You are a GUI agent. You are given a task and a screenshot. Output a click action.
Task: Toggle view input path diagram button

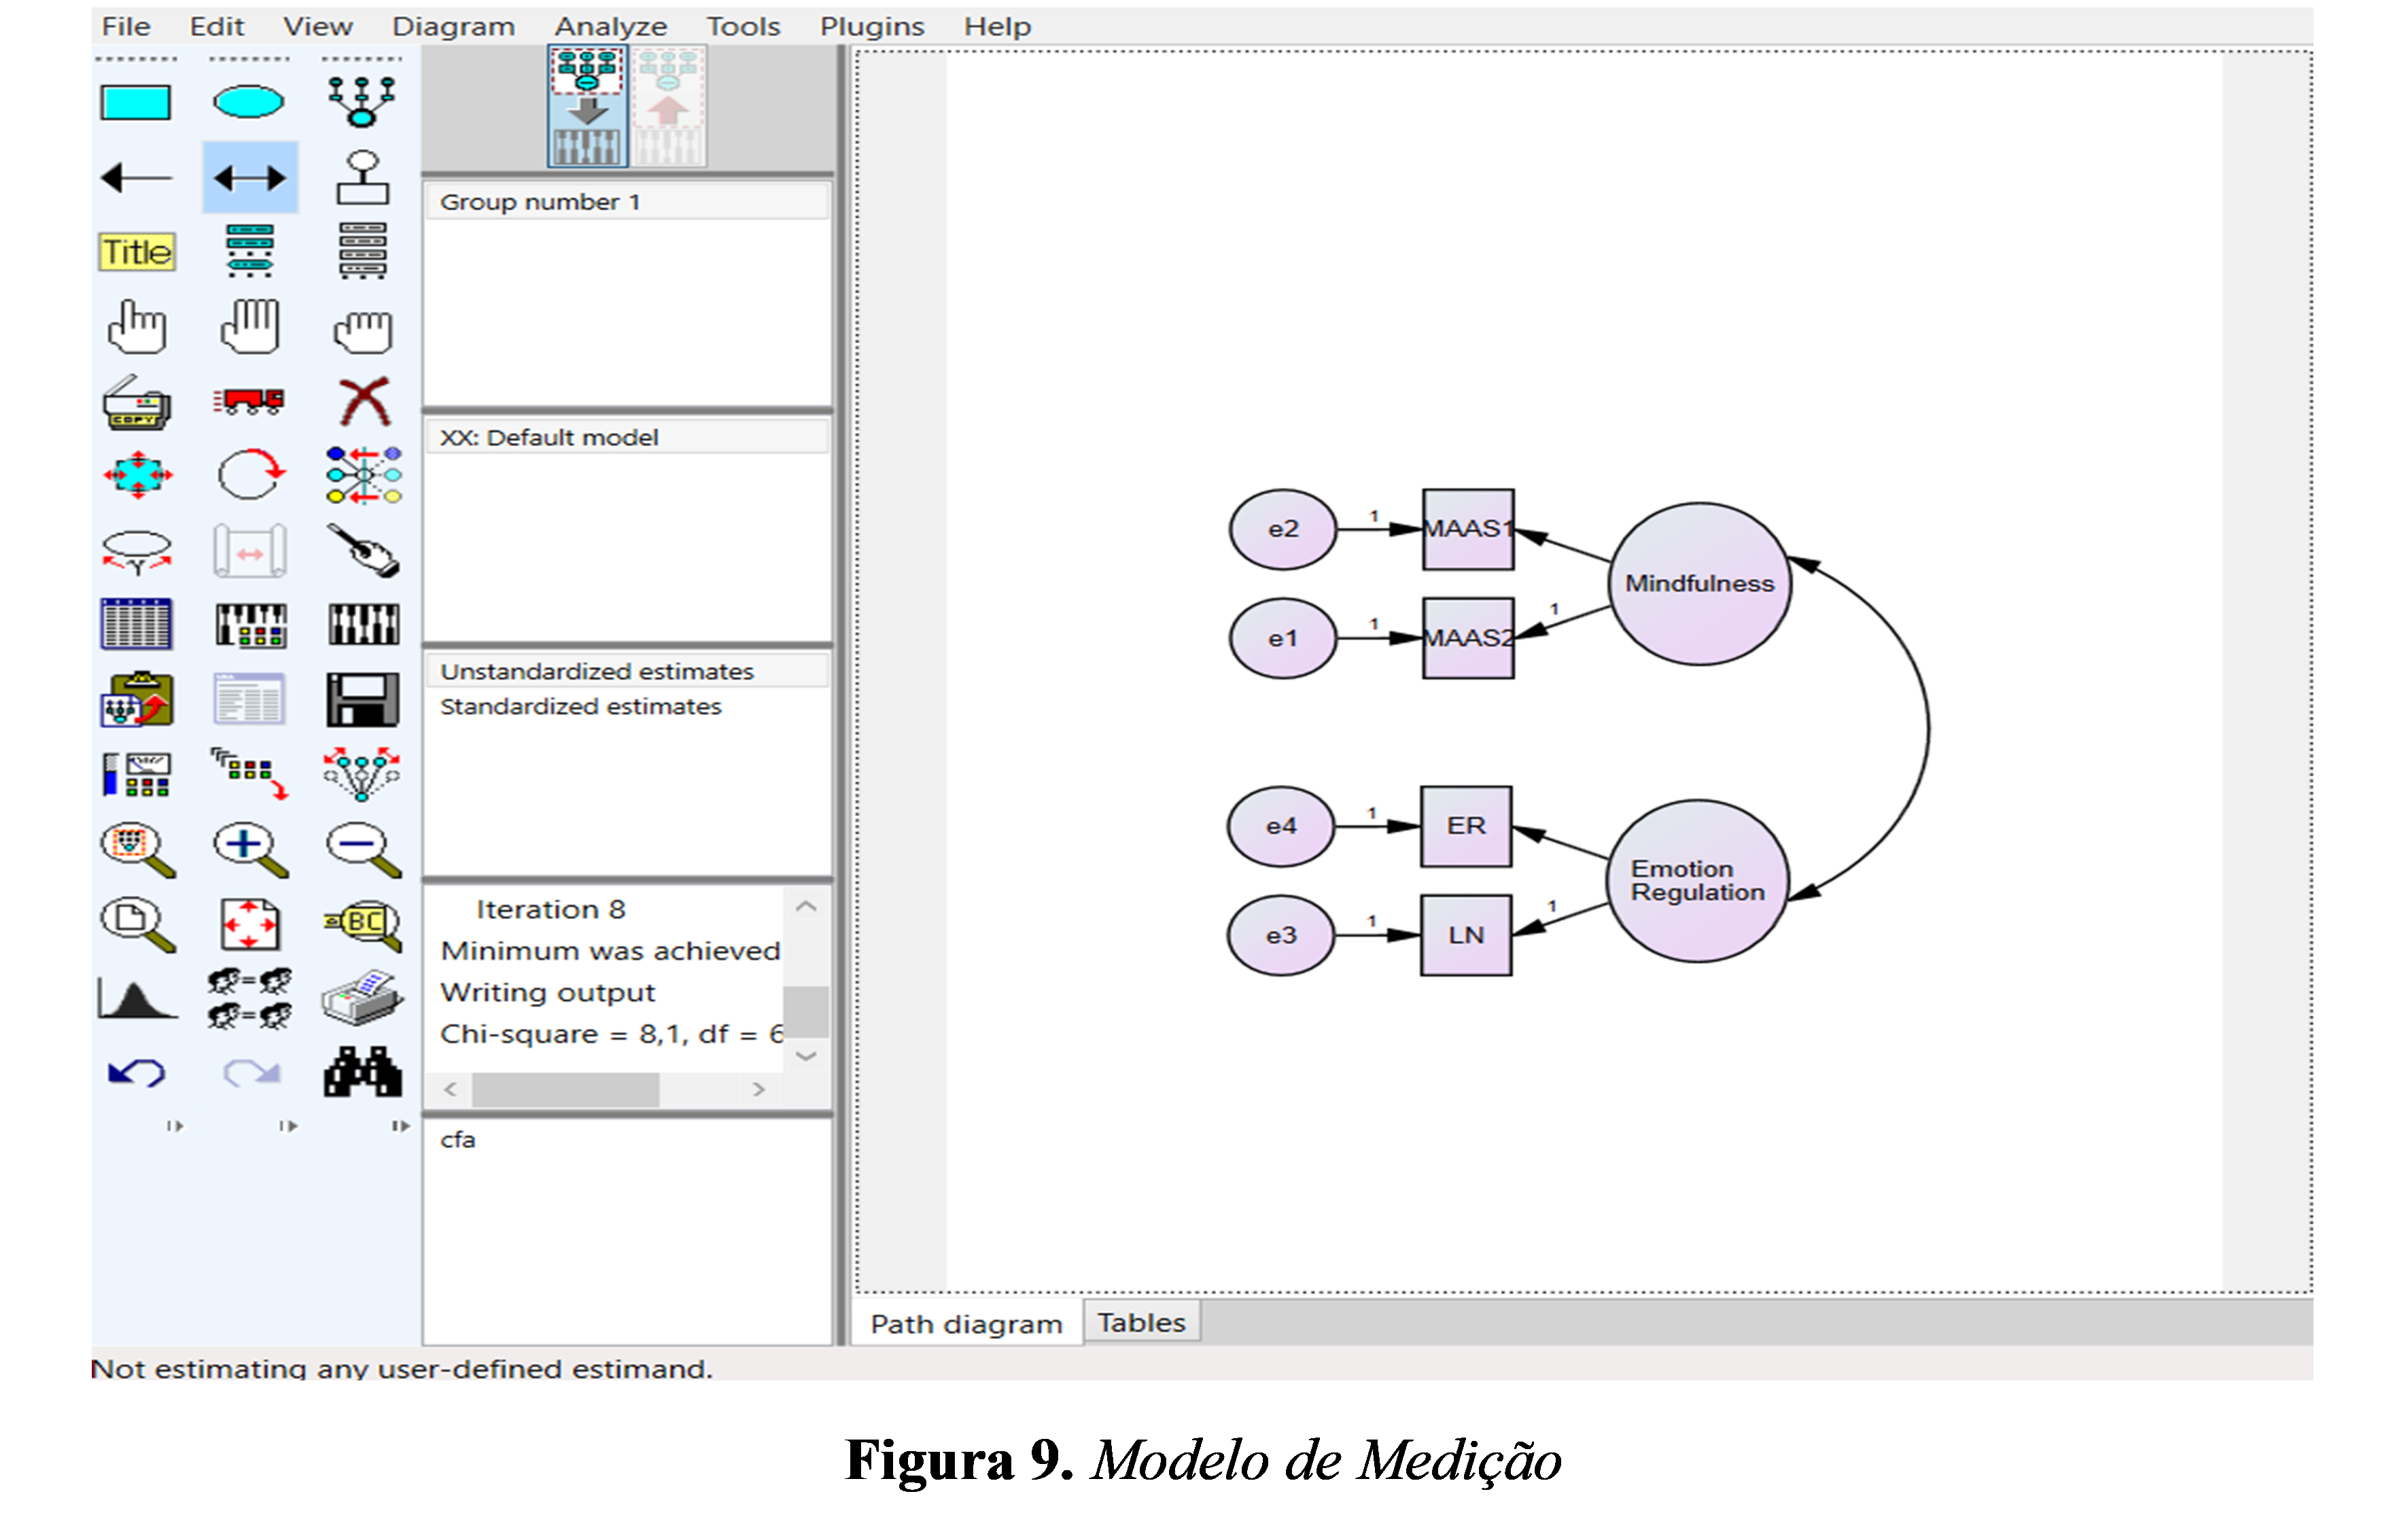588,106
